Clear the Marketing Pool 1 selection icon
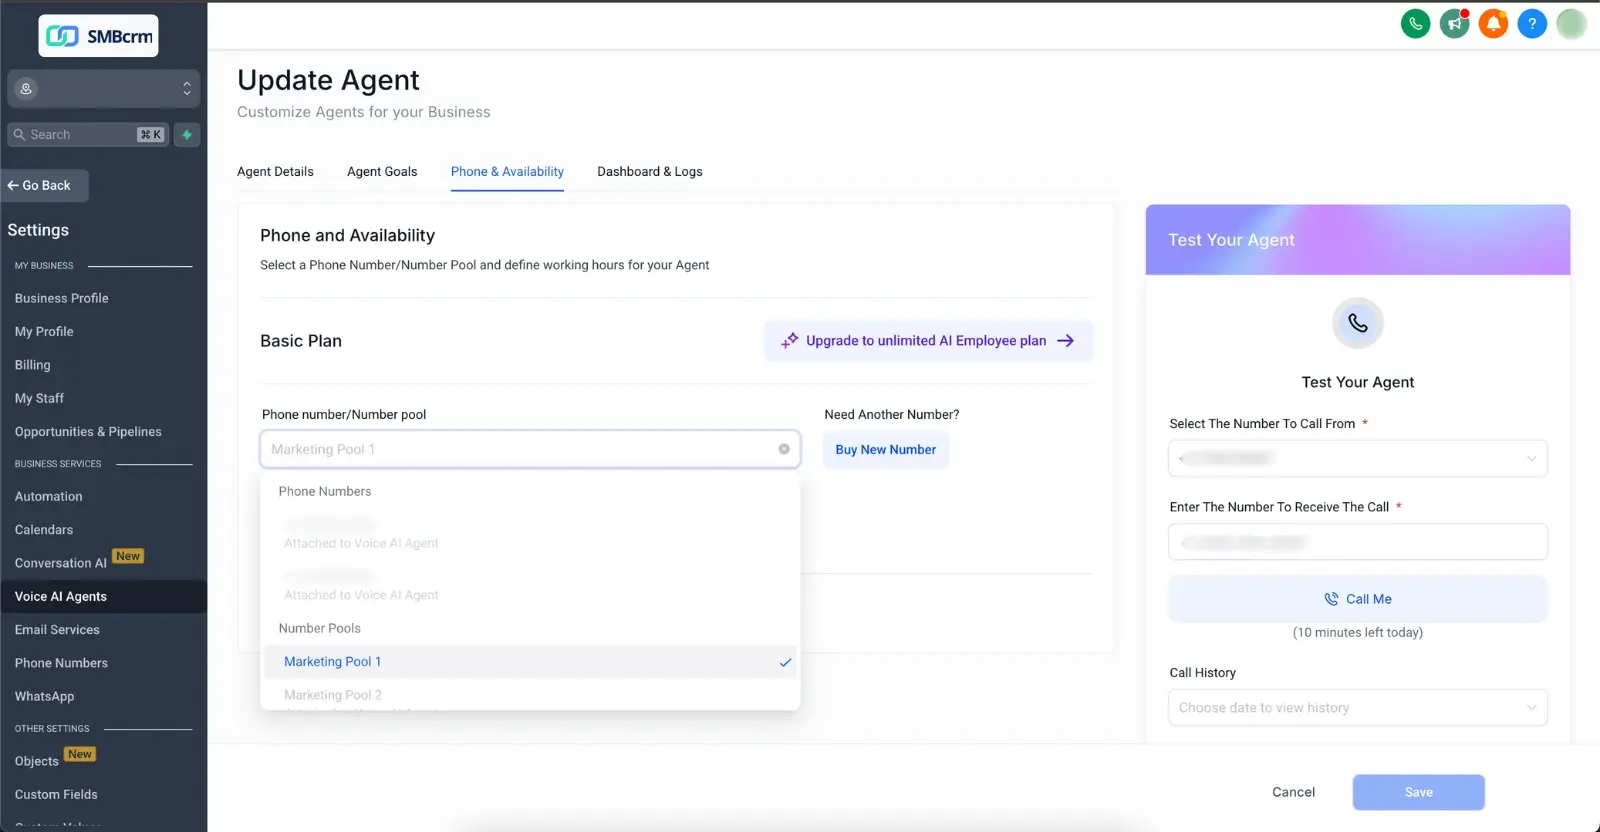The width and height of the screenshot is (1600, 832). point(784,449)
